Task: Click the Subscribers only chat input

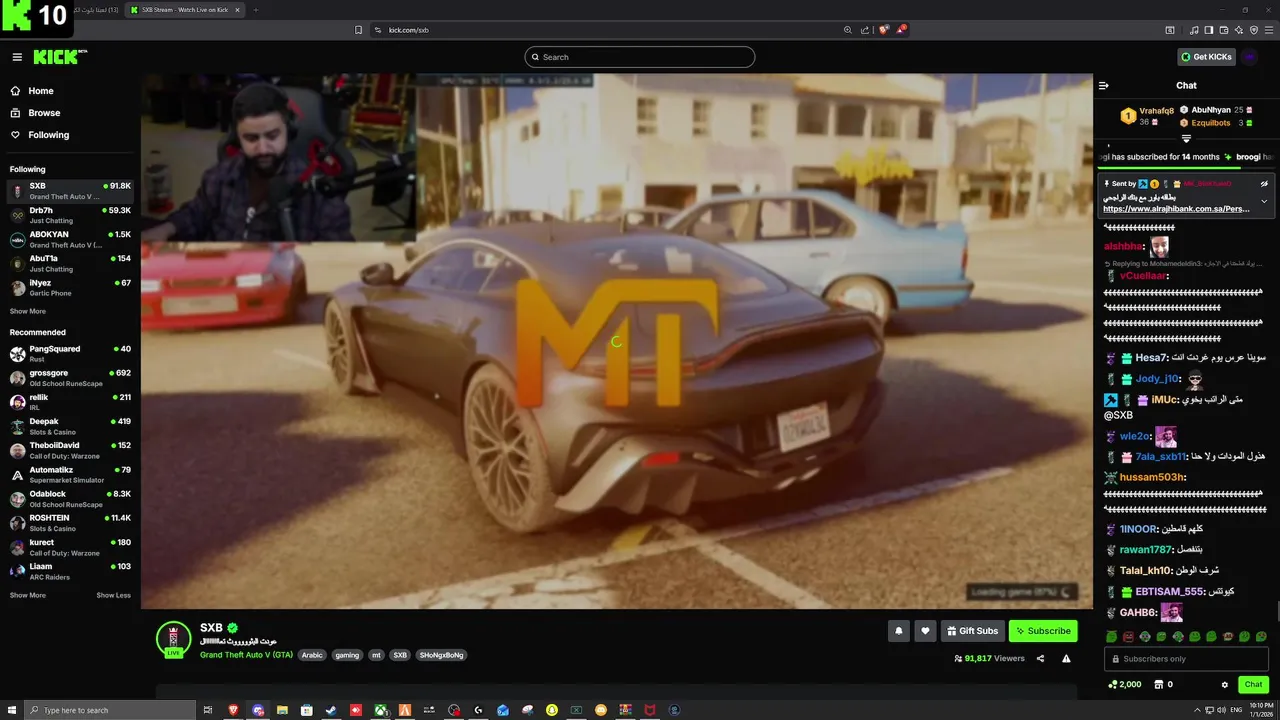Action: click(1187, 659)
